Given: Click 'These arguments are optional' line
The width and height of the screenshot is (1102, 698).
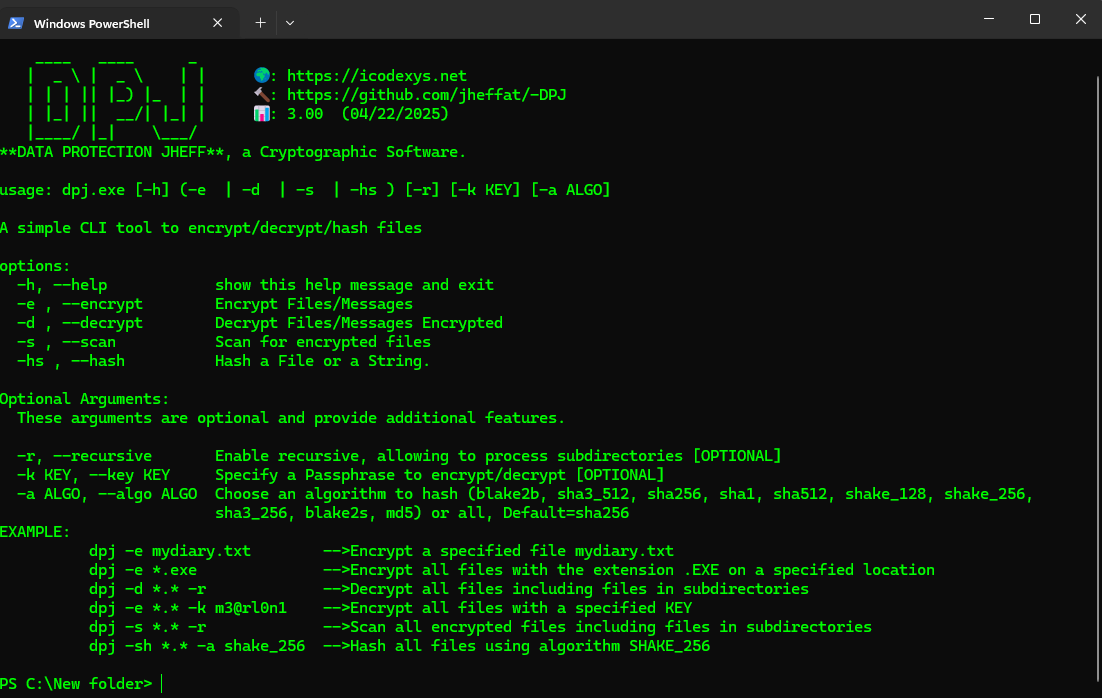Looking at the screenshot, I should click(x=291, y=418).
